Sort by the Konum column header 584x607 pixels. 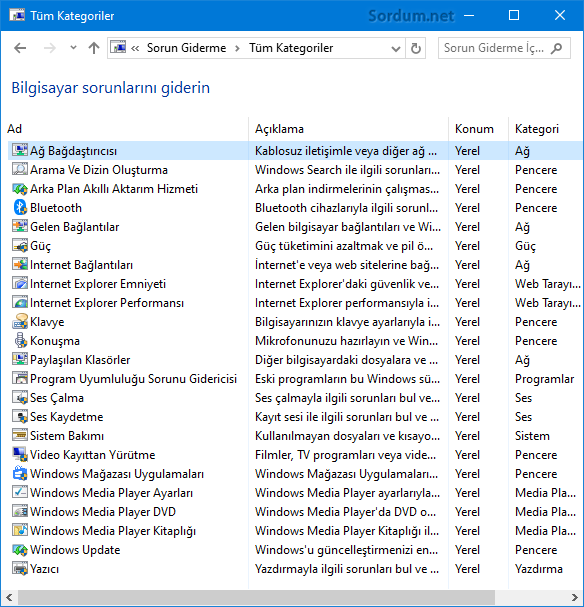click(x=478, y=129)
